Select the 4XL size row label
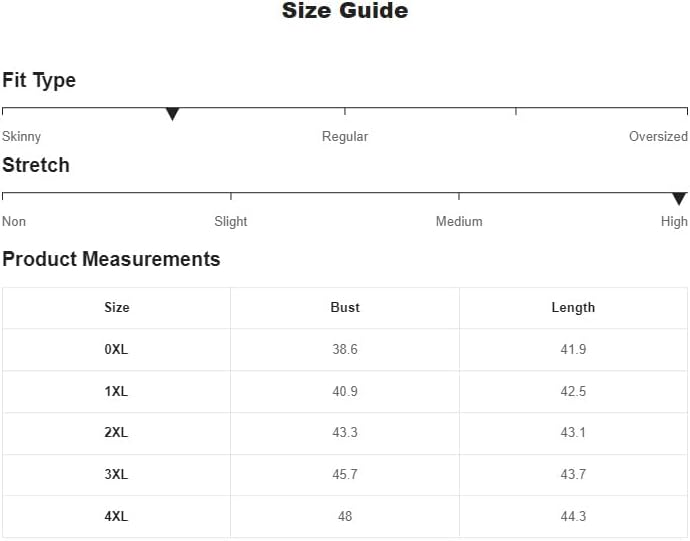The width and height of the screenshot is (690, 541). click(x=117, y=517)
